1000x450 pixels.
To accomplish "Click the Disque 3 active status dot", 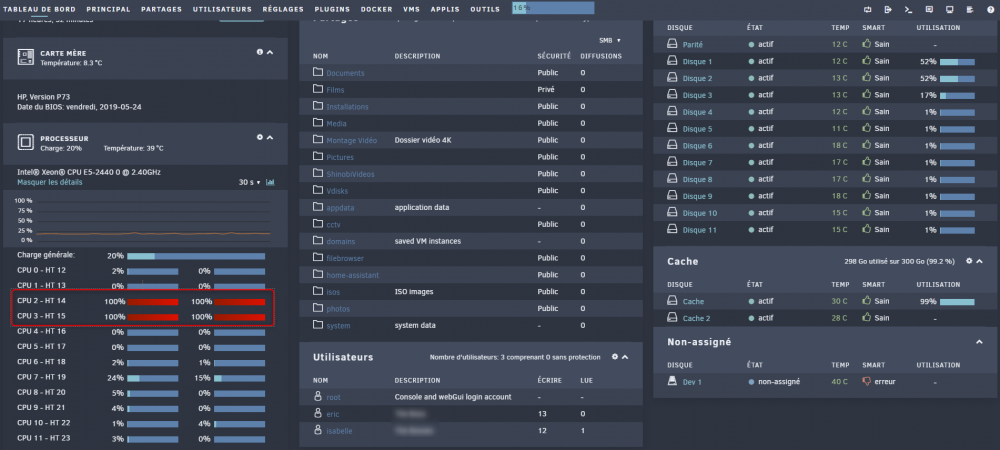I will point(751,95).
